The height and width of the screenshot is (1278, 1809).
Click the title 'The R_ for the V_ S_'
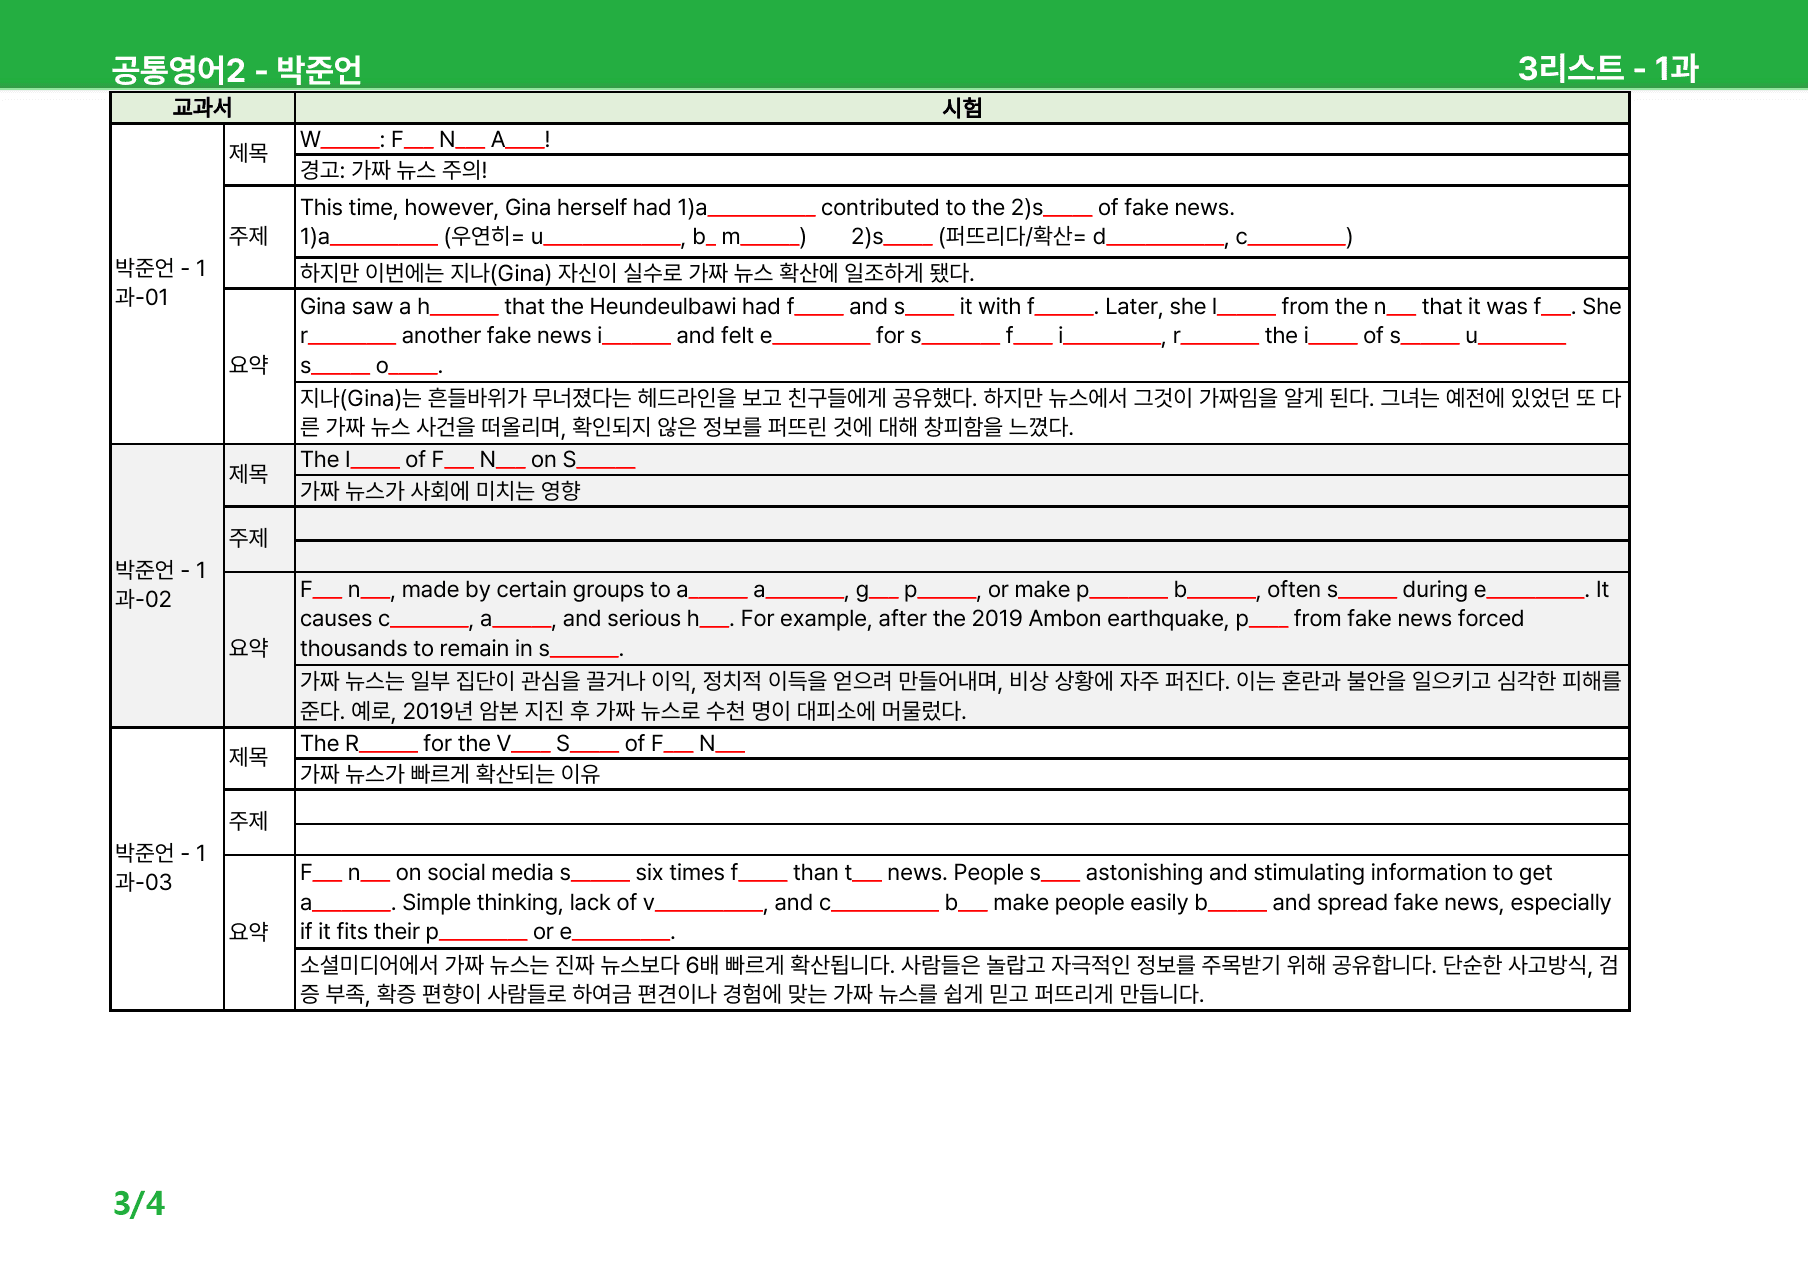point(523,744)
